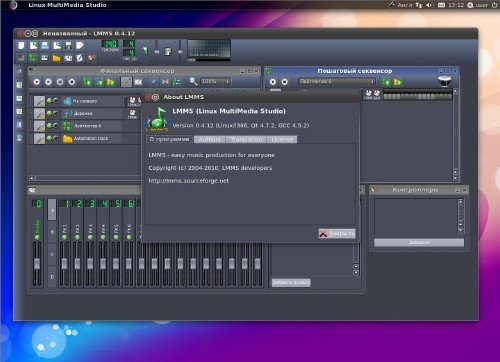Image resolution: width=500 pixels, height=362 pixels.
Task: Mute the third track via green LED
Action: (x=49, y=125)
